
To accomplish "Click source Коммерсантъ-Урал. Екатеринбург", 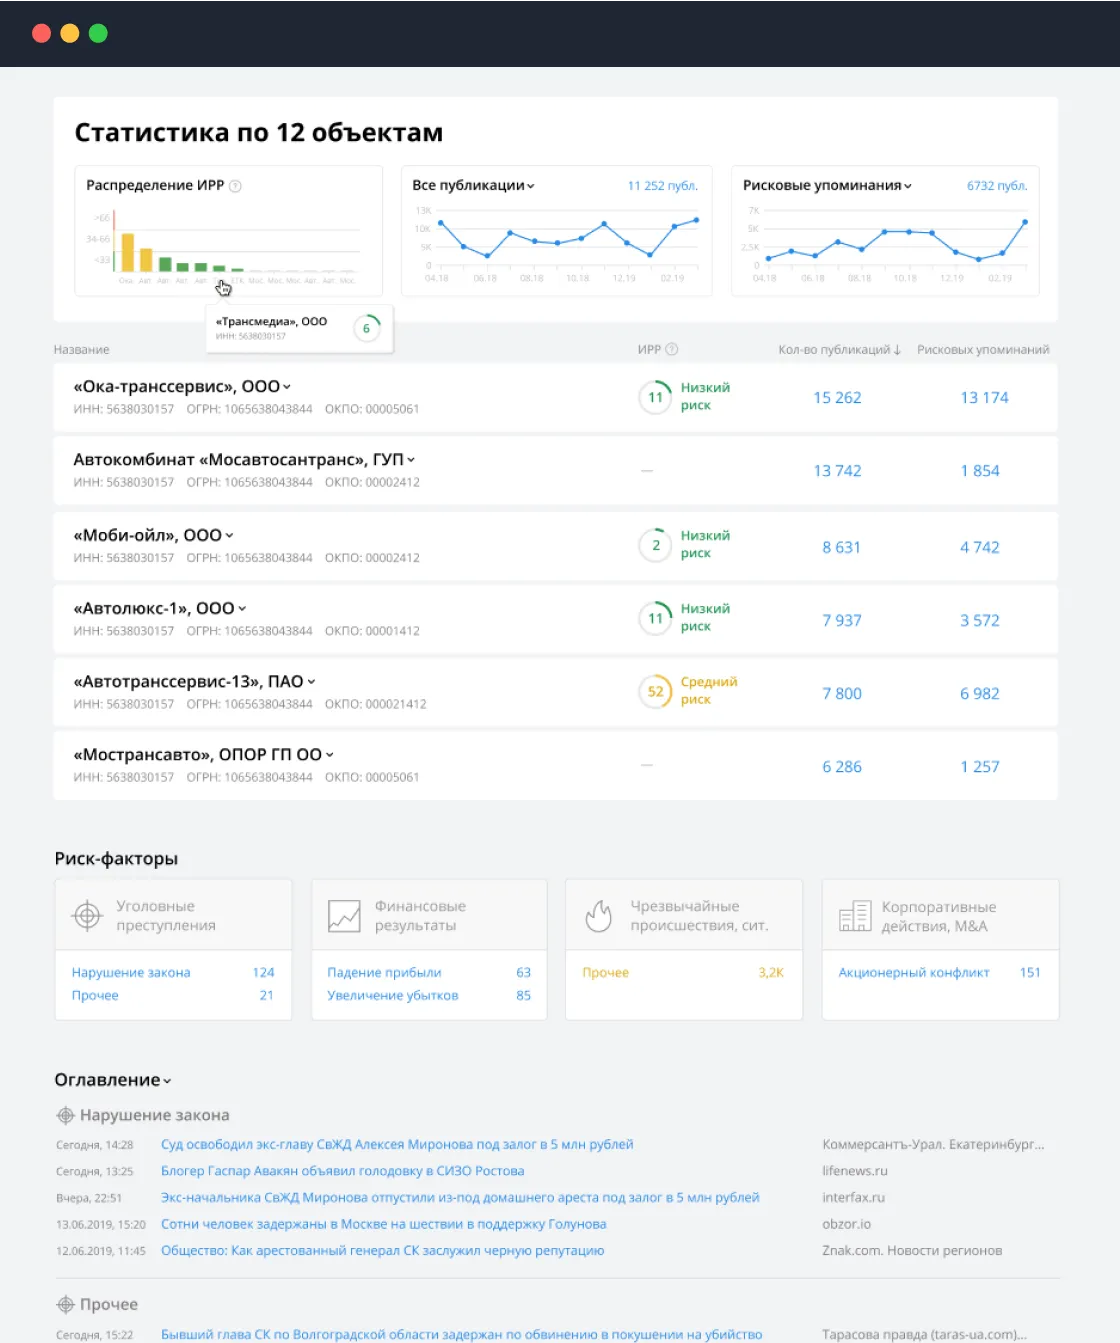I will [x=933, y=1144].
